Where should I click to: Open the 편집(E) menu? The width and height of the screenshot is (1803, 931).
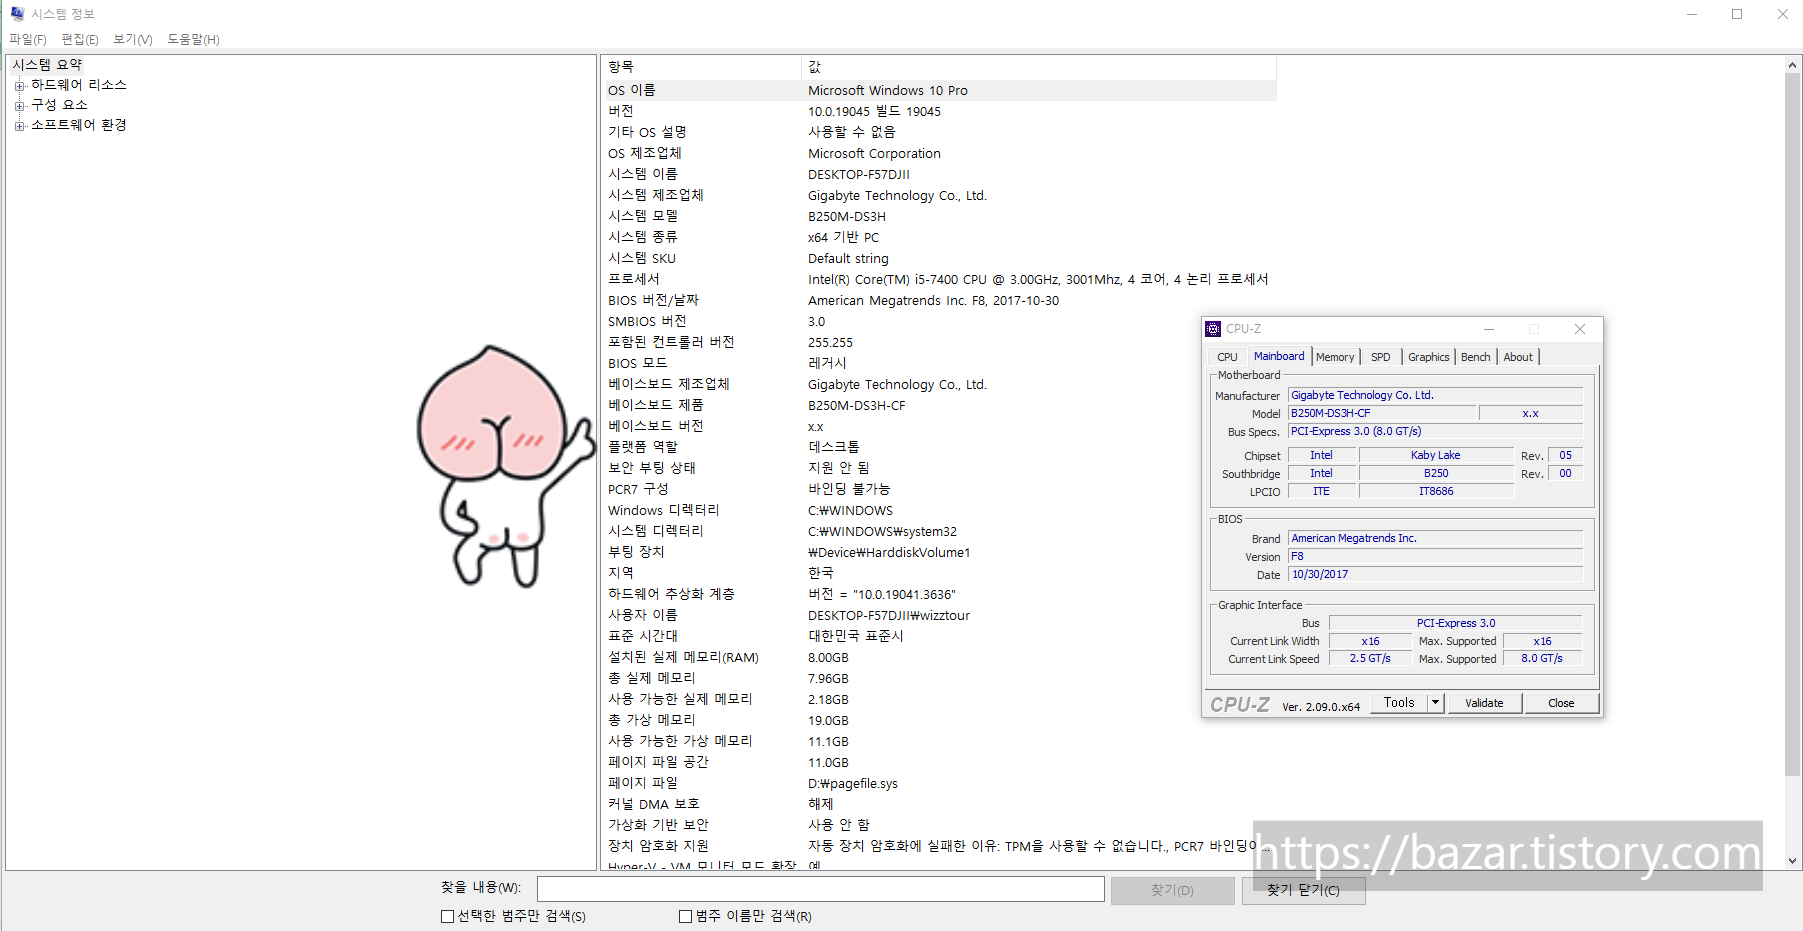coord(80,39)
